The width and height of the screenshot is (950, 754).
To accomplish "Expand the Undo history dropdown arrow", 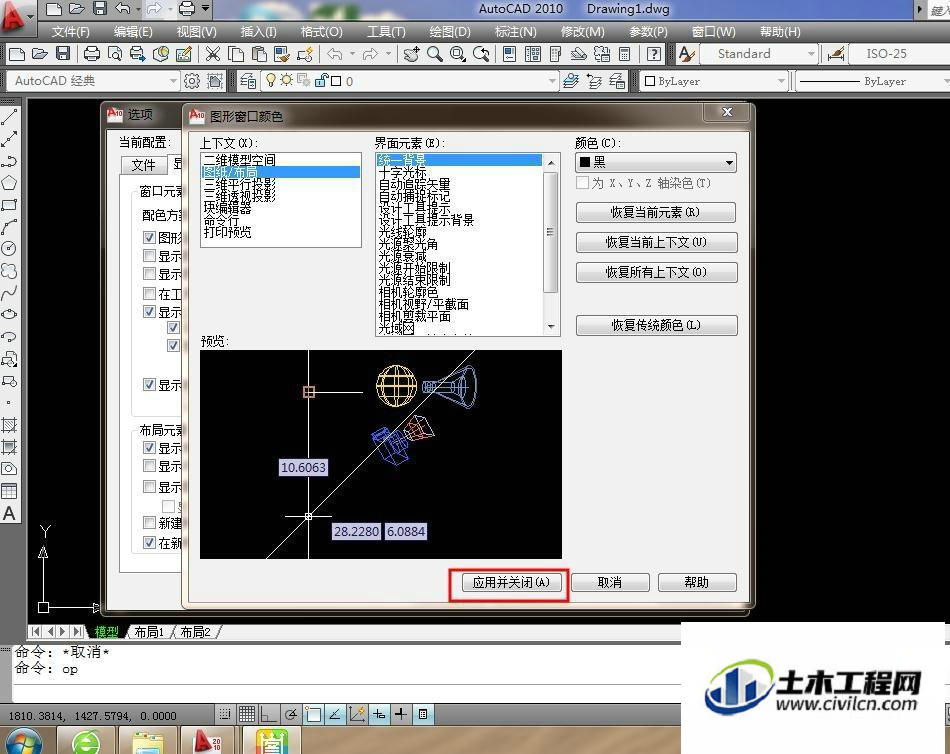I will coord(353,54).
